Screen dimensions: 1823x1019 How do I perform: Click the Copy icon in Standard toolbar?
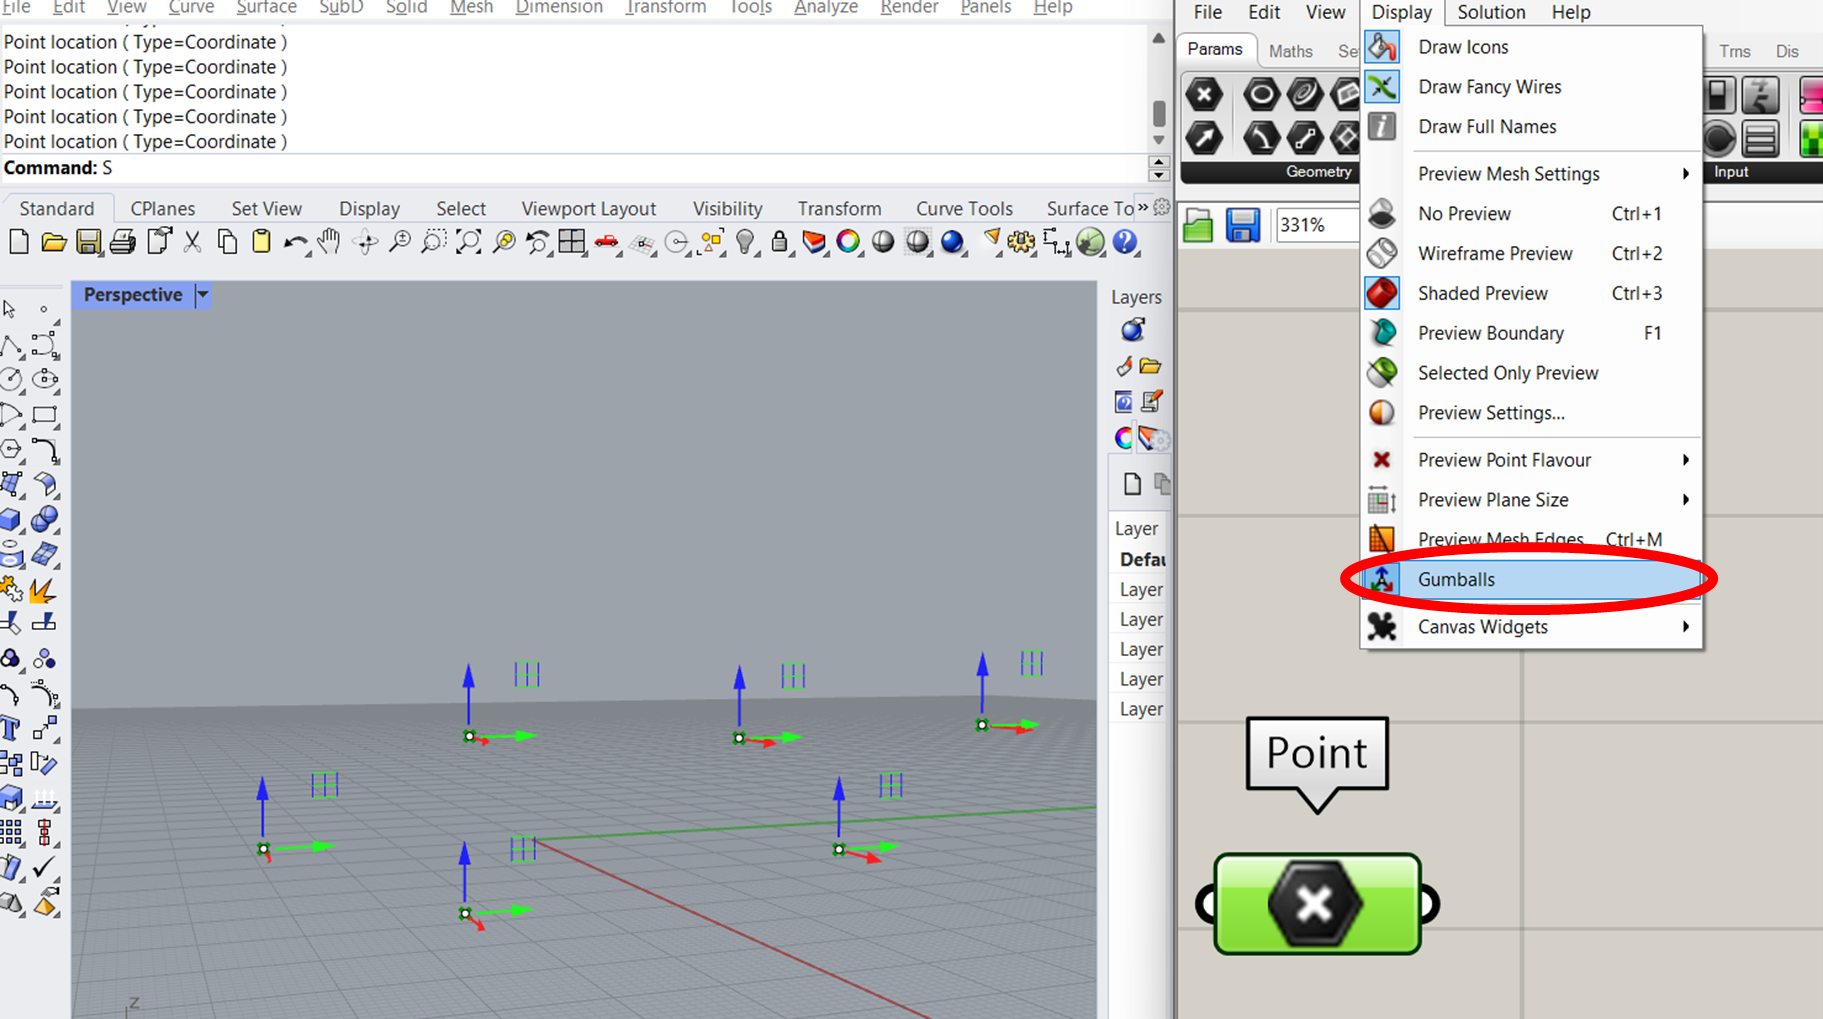[x=227, y=242]
